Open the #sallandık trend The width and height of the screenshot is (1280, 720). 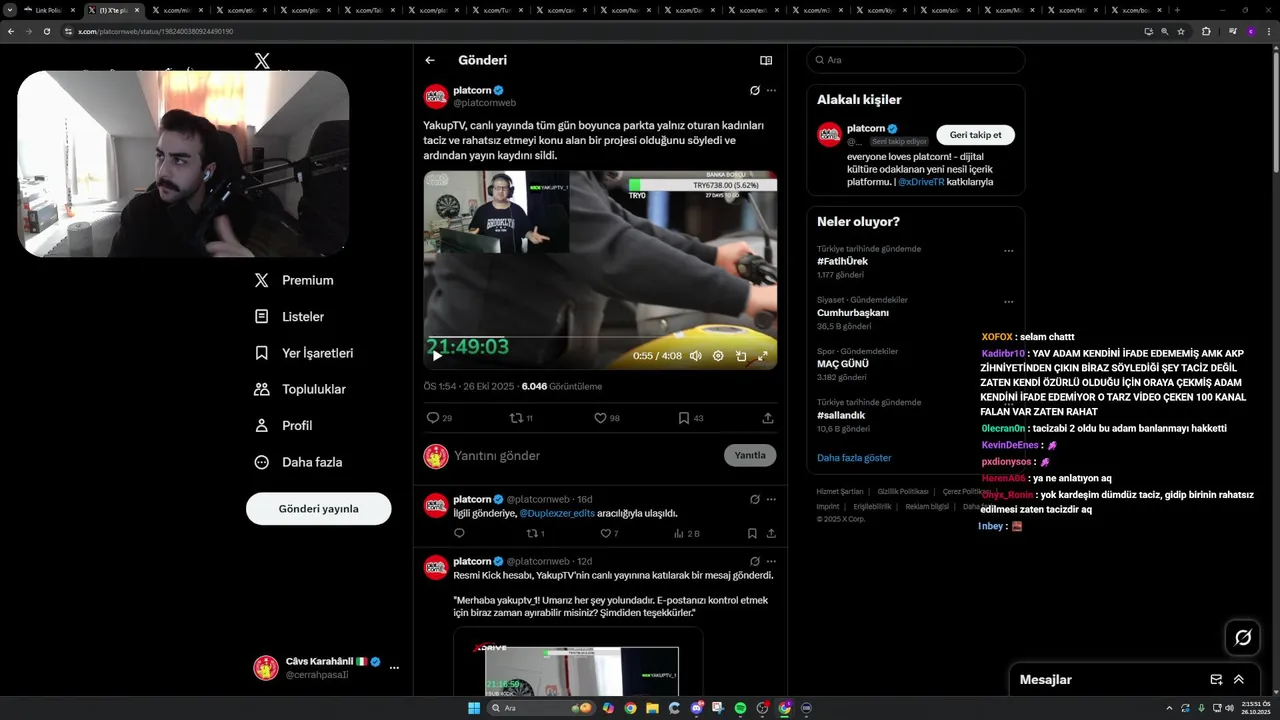[x=841, y=415]
